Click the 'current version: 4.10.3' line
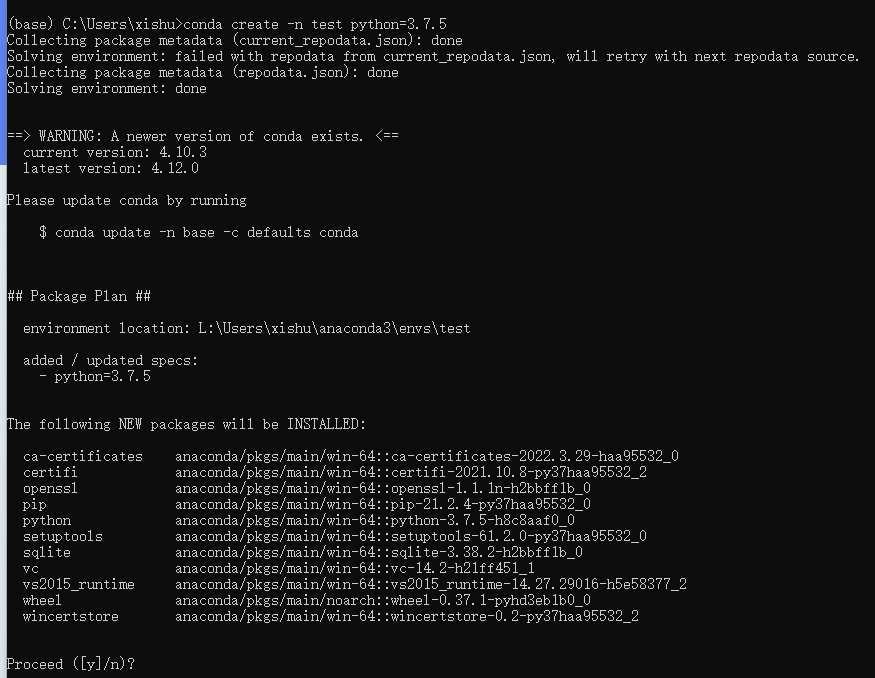 pyautogui.click(x=114, y=152)
